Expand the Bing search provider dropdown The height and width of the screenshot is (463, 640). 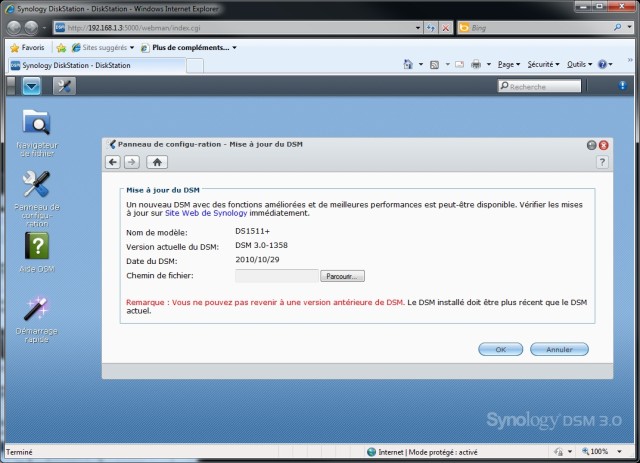630,27
